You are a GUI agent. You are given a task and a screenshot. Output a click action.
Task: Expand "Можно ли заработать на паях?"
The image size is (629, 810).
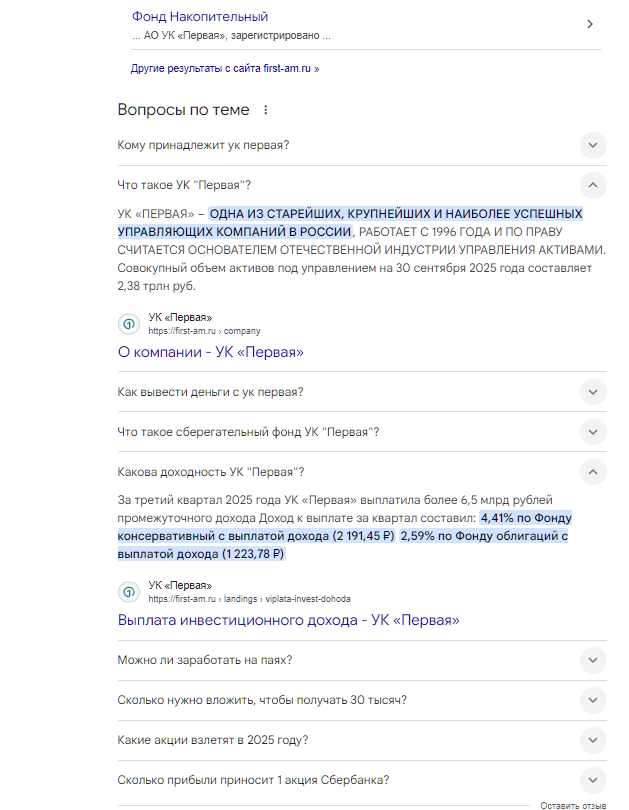click(x=593, y=660)
